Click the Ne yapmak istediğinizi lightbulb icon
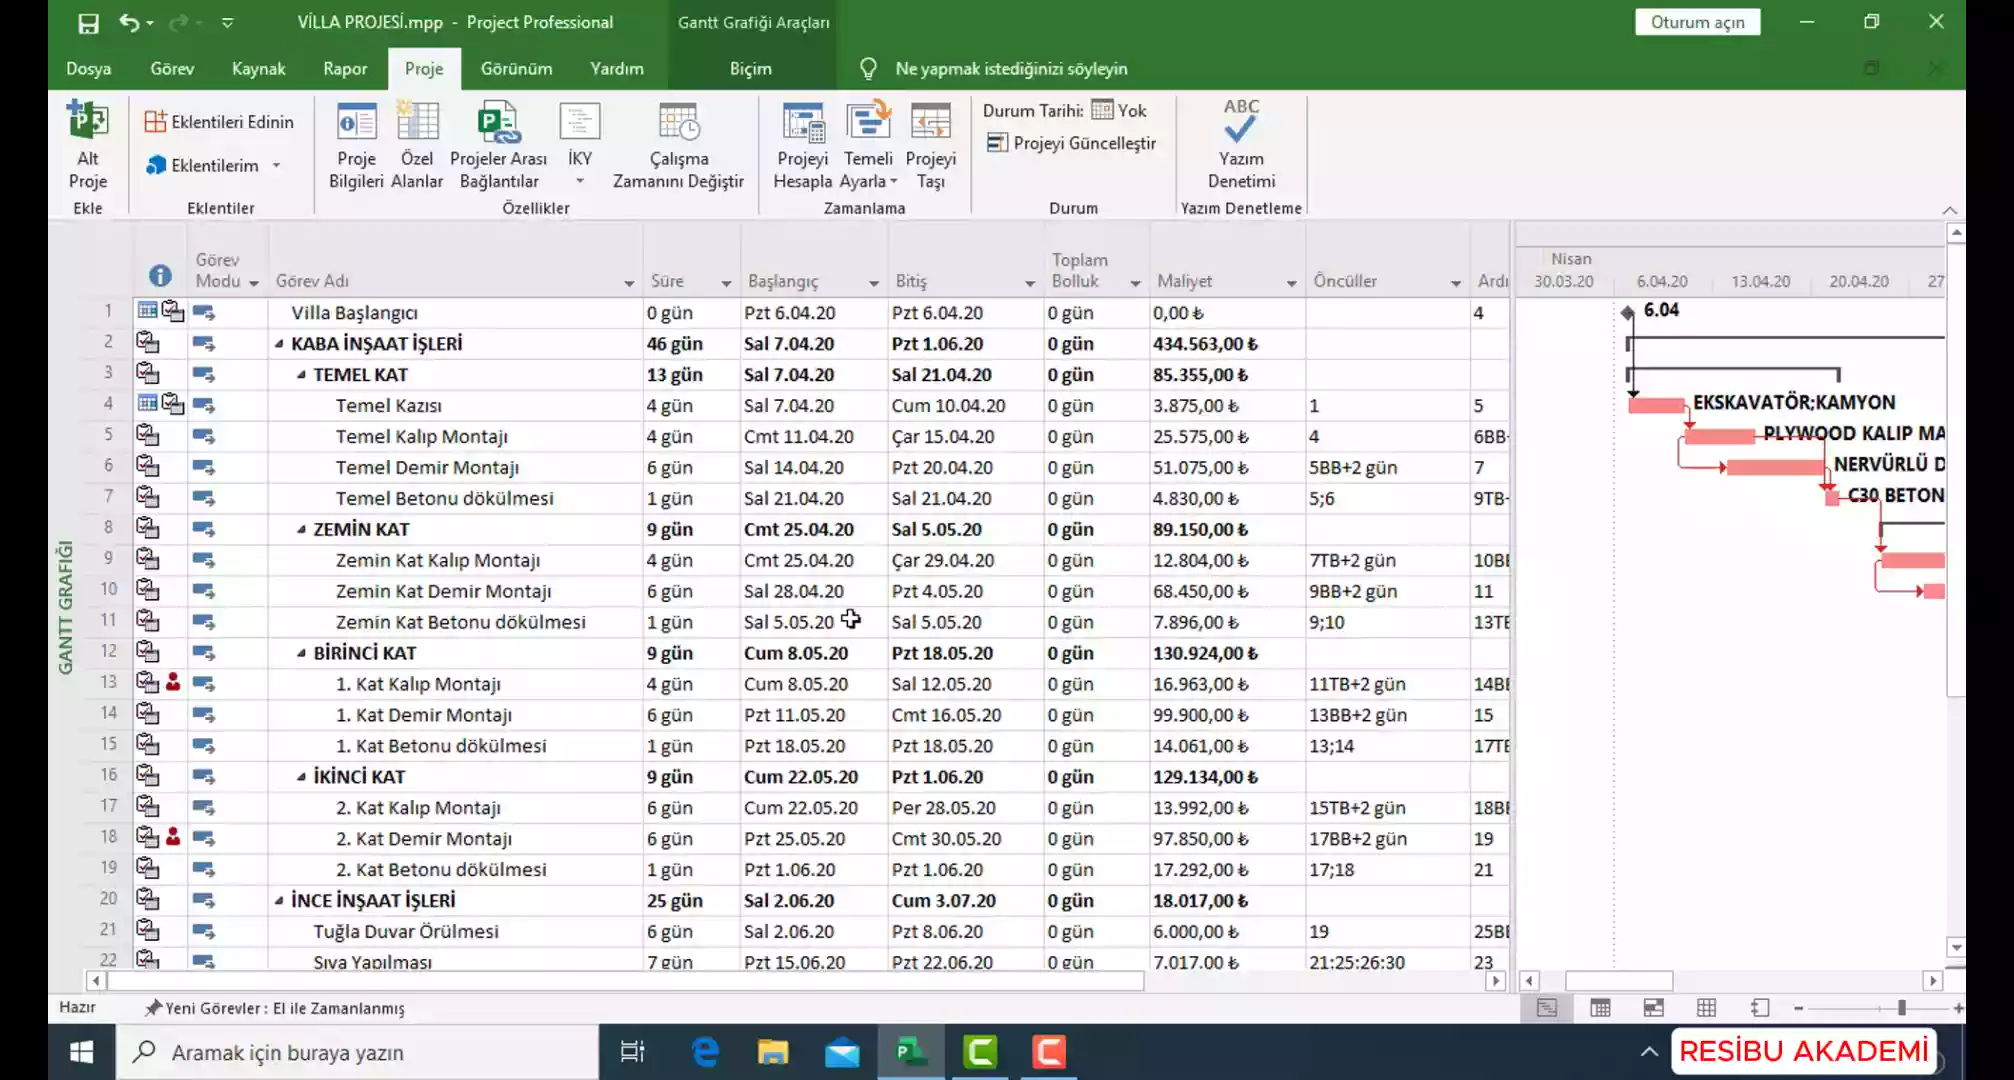 pyautogui.click(x=868, y=68)
